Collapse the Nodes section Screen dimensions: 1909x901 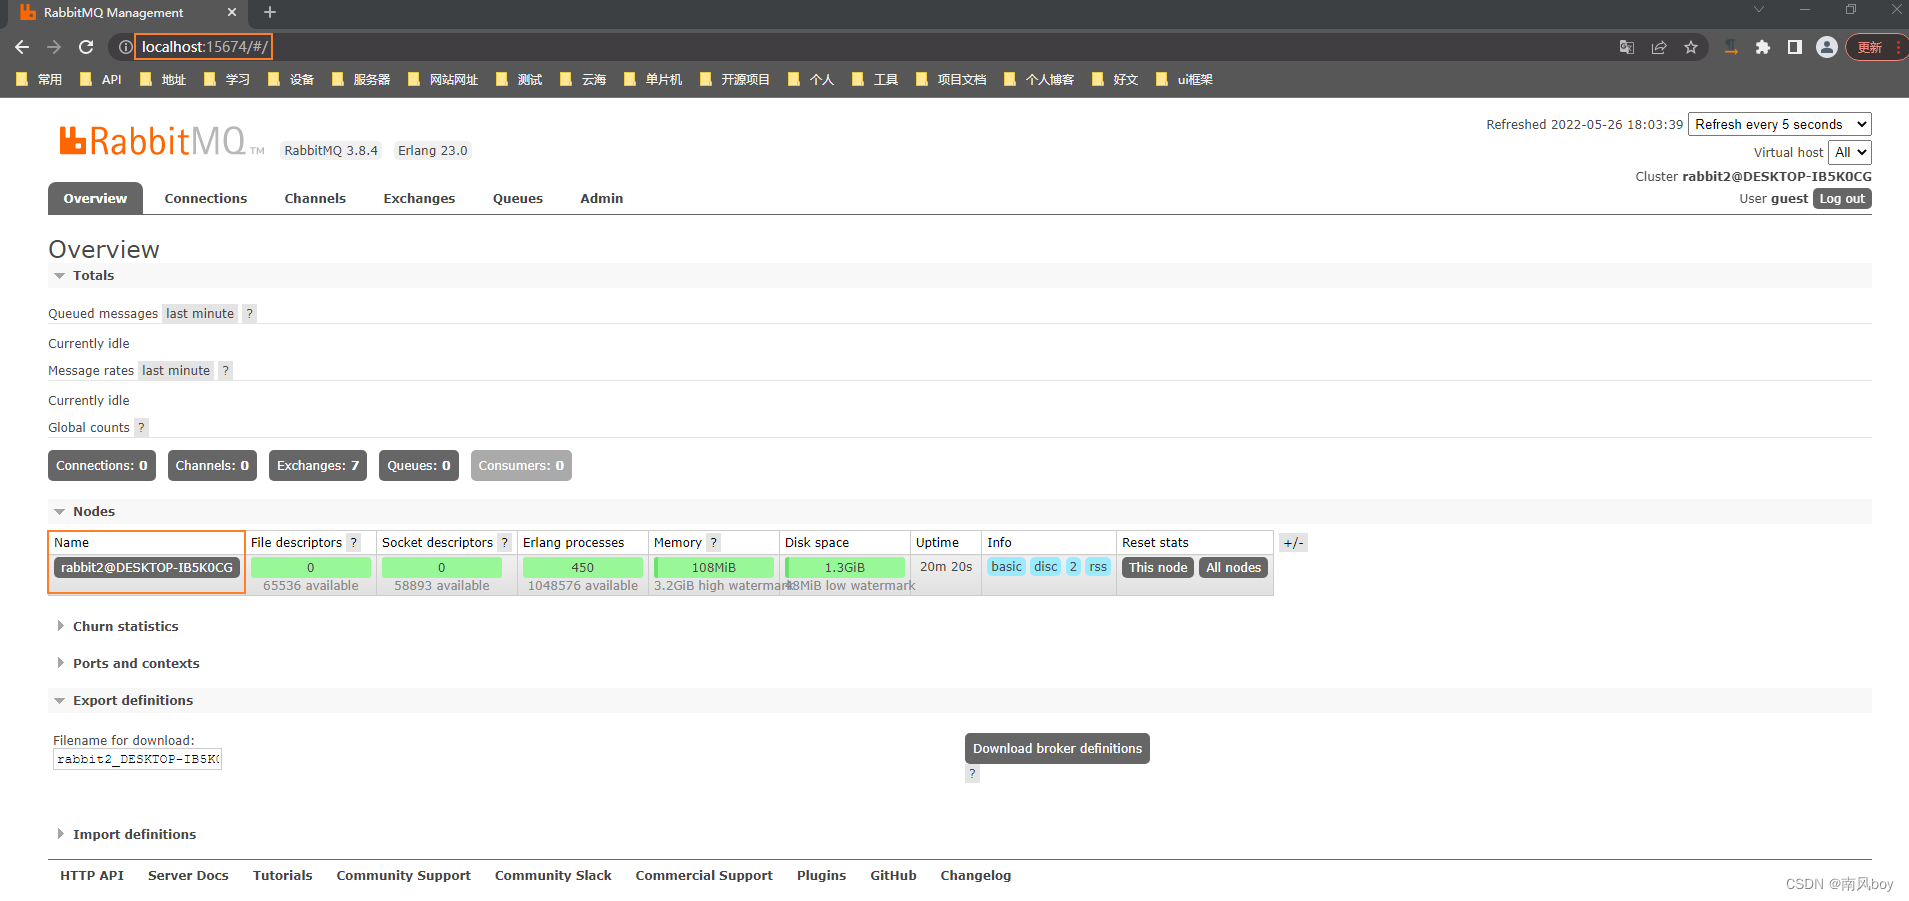[93, 511]
